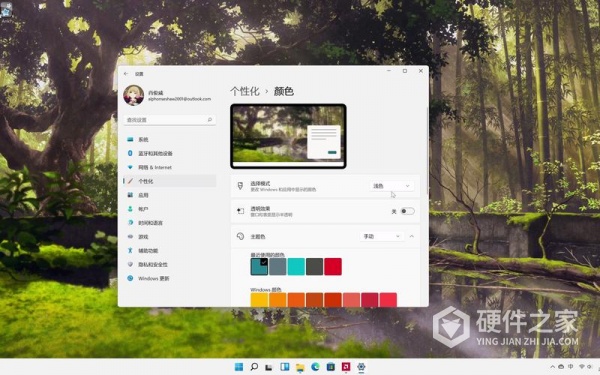
Task: Open taskbar Search
Action: click(x=254, y=367)
